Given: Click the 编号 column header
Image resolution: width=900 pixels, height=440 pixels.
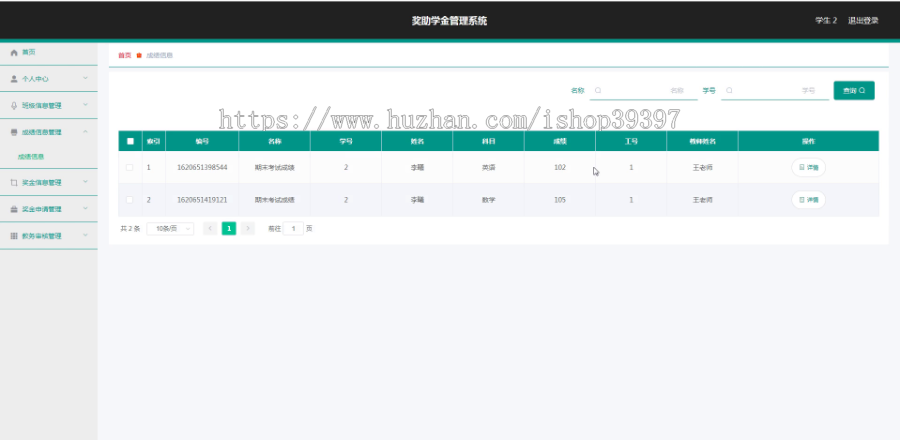Looking at the screenshot, I should tap(202, 141).
